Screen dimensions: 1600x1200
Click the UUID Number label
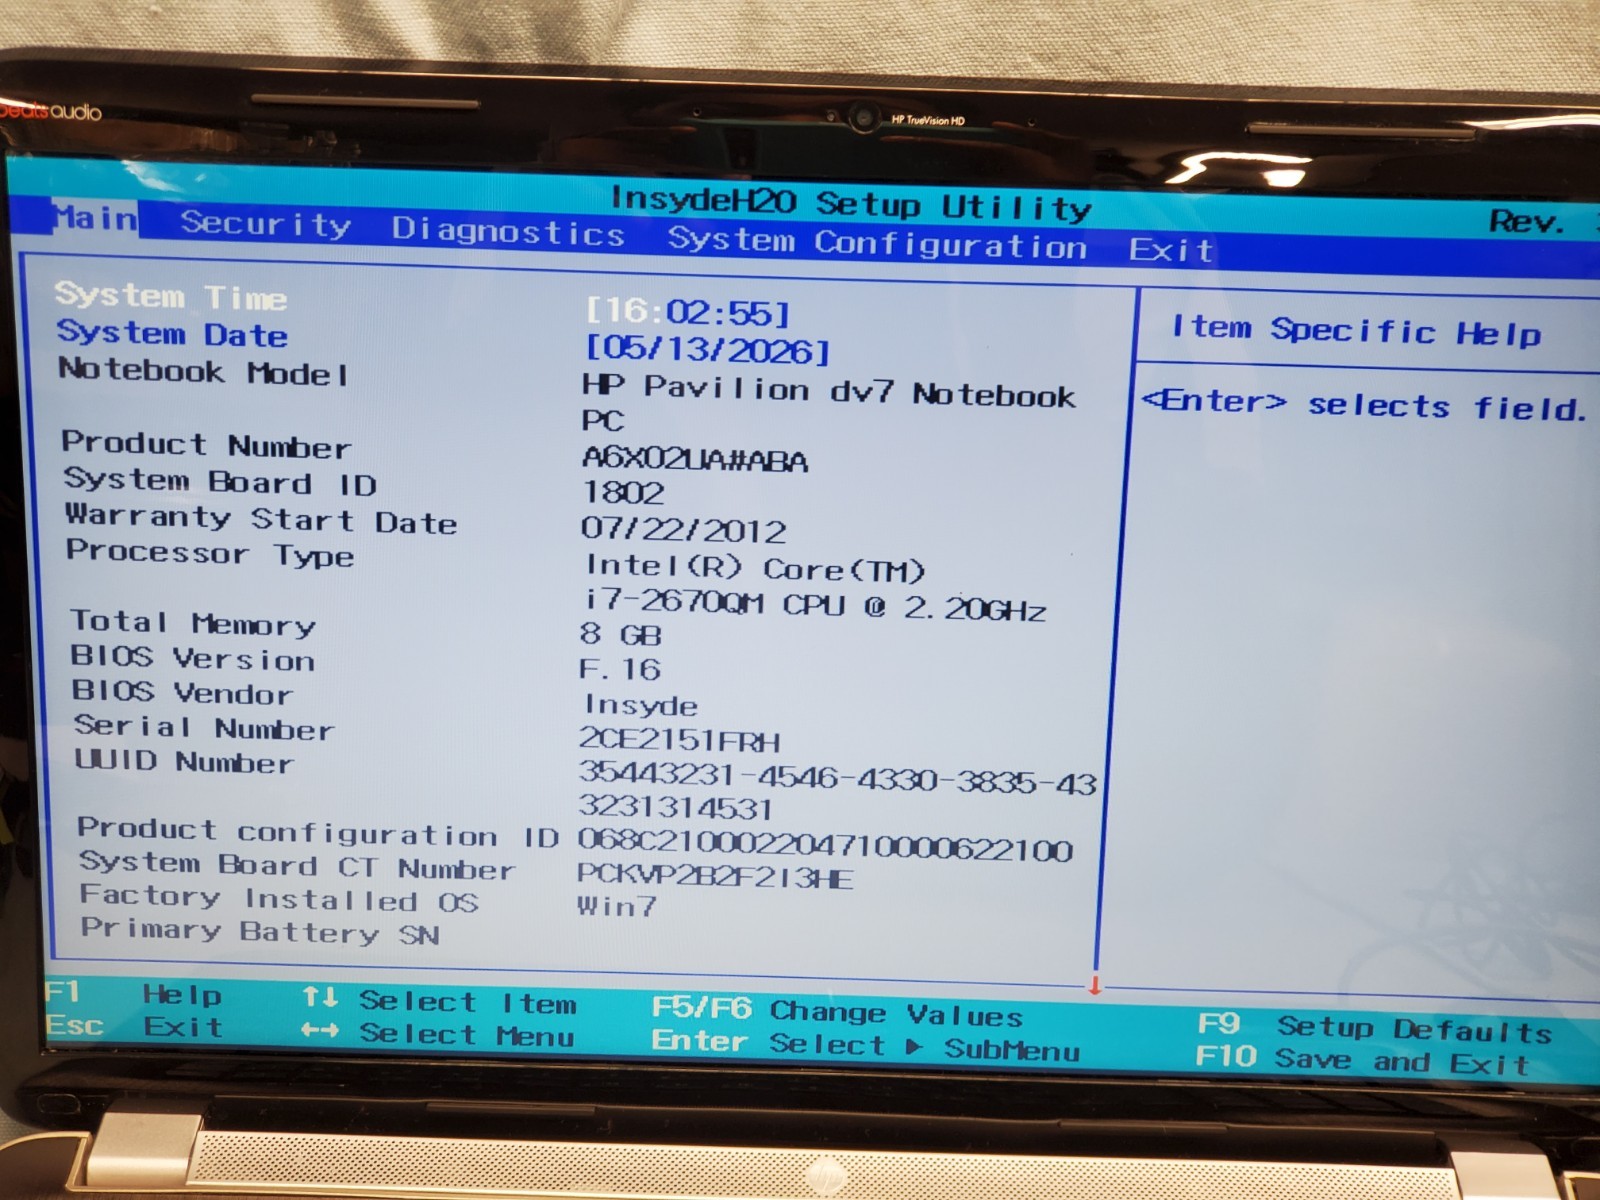pos(184,762)
